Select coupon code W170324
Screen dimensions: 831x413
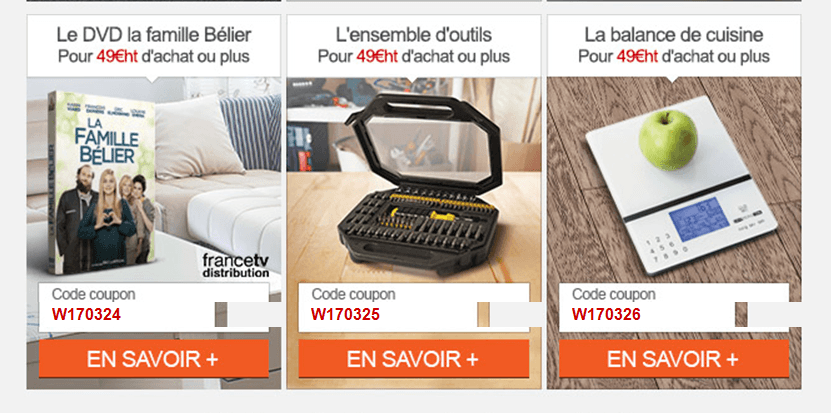pos(86,314)
